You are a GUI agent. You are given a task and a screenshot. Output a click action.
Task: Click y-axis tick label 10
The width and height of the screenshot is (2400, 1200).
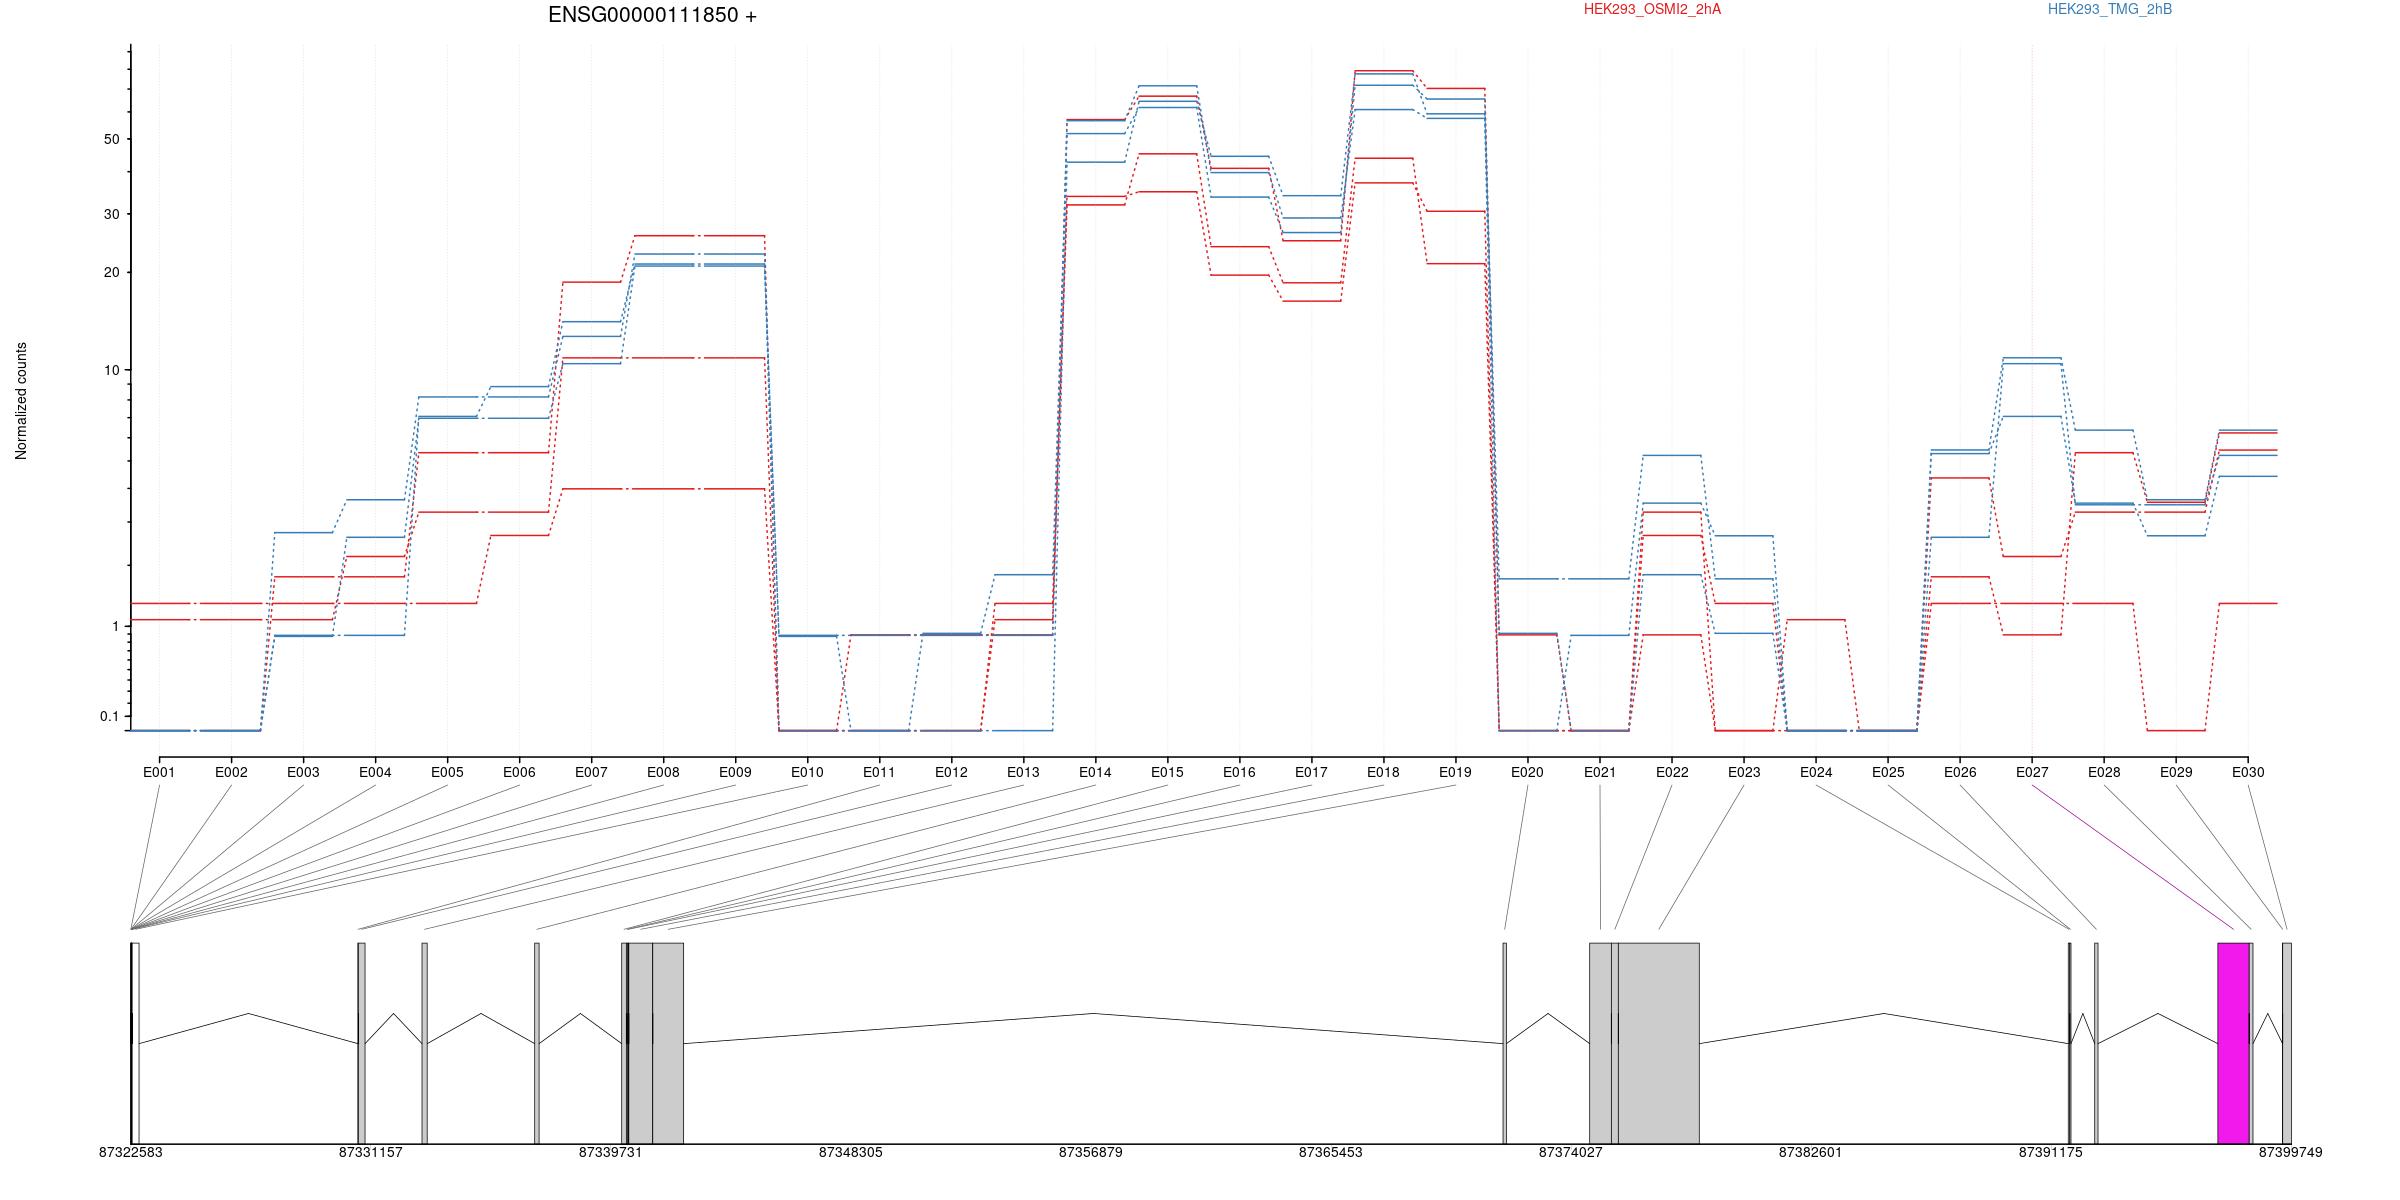(111, 370)
